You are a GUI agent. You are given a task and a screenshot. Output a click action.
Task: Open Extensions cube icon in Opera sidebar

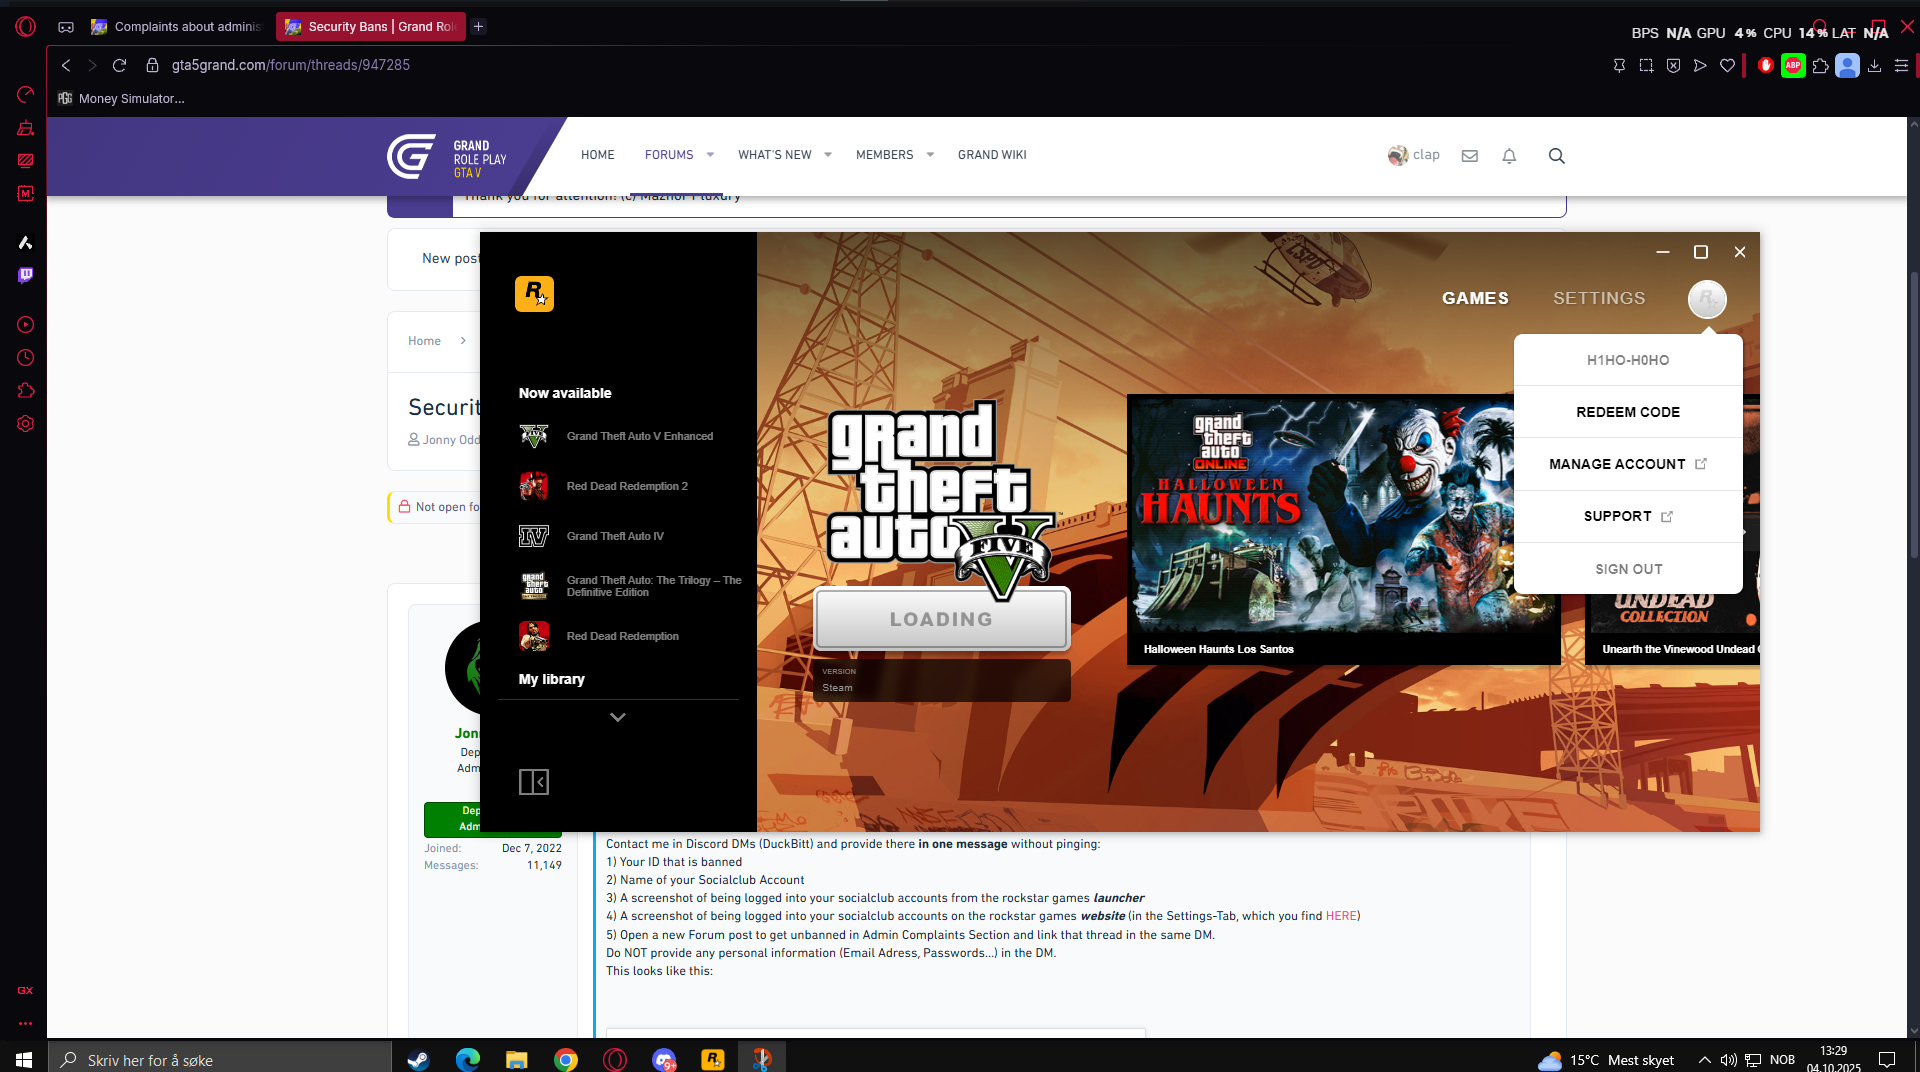coord(26,391)
